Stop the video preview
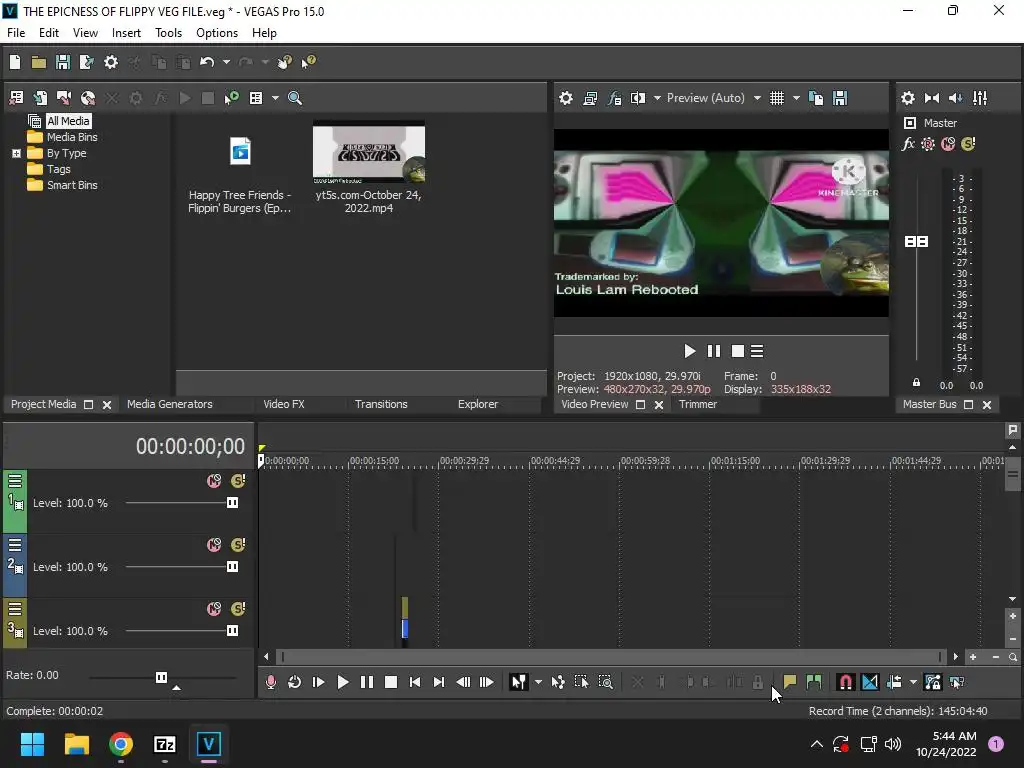The height and width of the screenshot is (768, 1024). tap(737, 351)
